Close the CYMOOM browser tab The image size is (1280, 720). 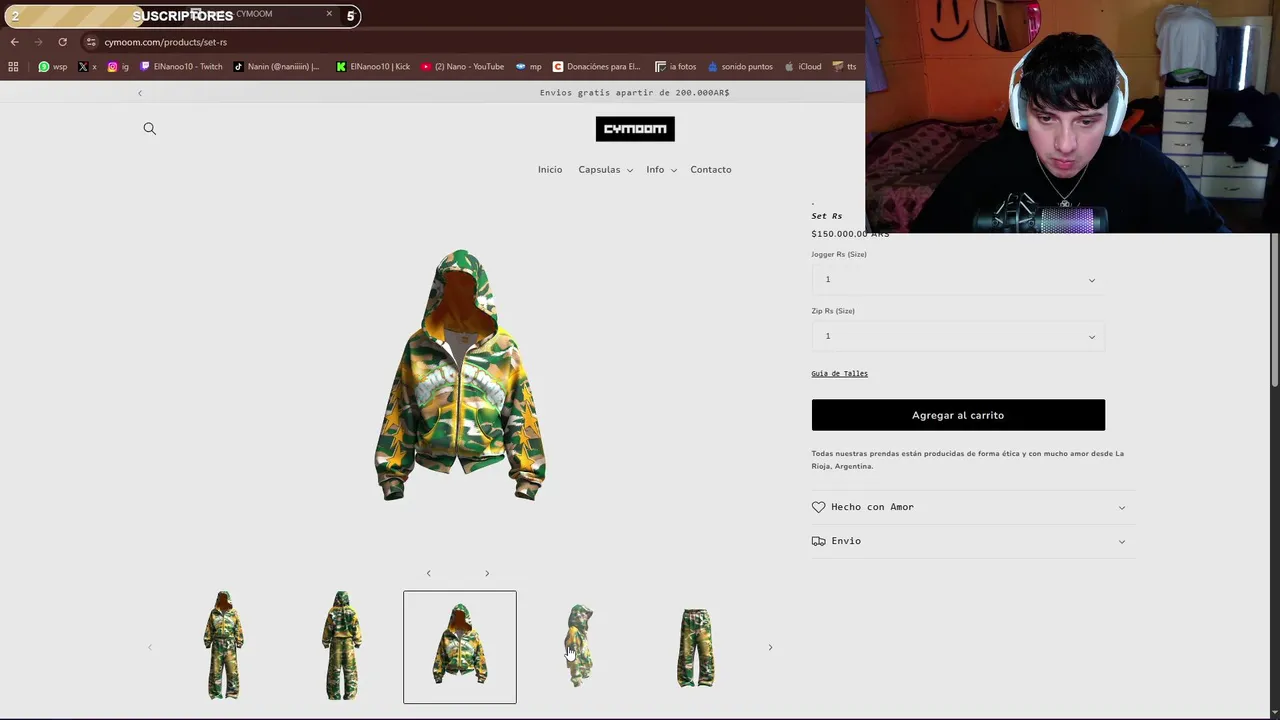click(329, 14)
